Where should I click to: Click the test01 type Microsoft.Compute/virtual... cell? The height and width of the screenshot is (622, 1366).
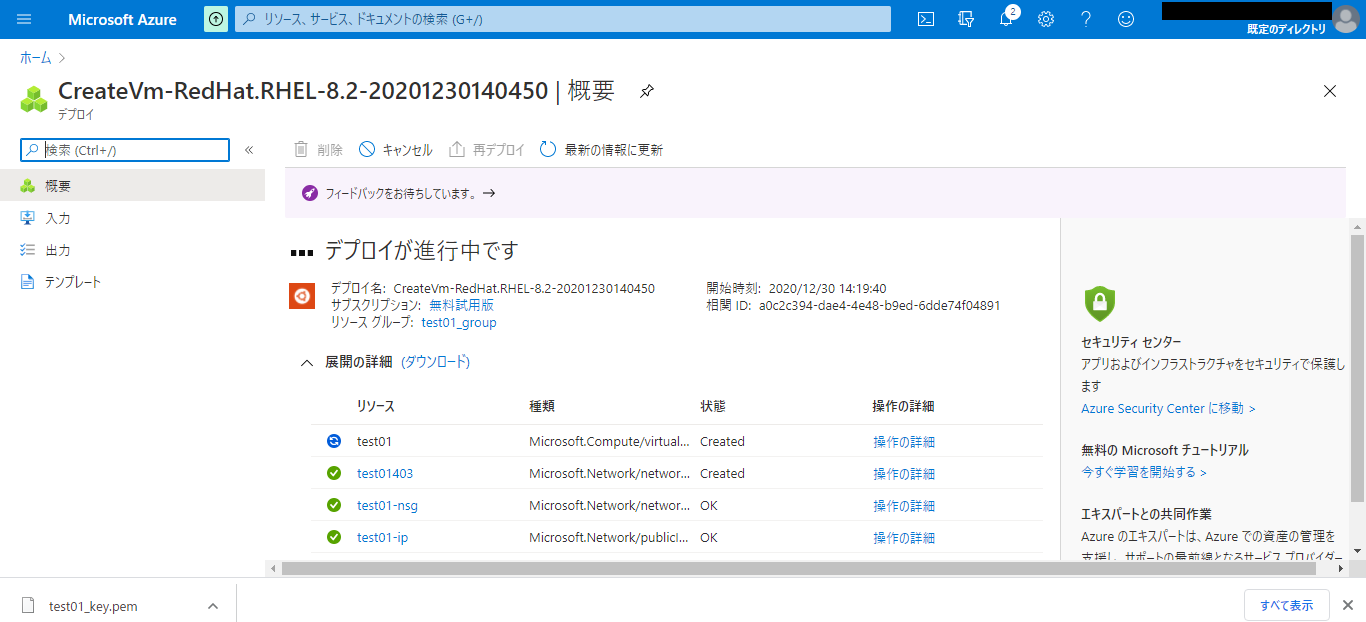608,441
